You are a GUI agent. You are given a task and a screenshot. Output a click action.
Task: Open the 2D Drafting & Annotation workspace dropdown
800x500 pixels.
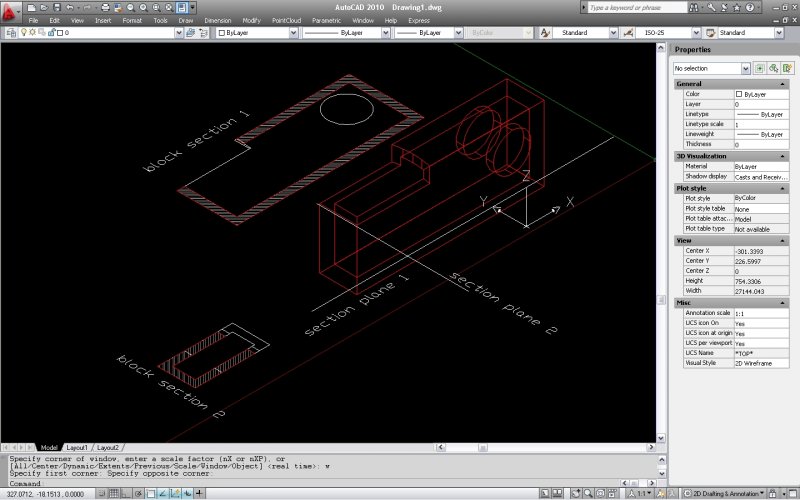coord(723,493)
